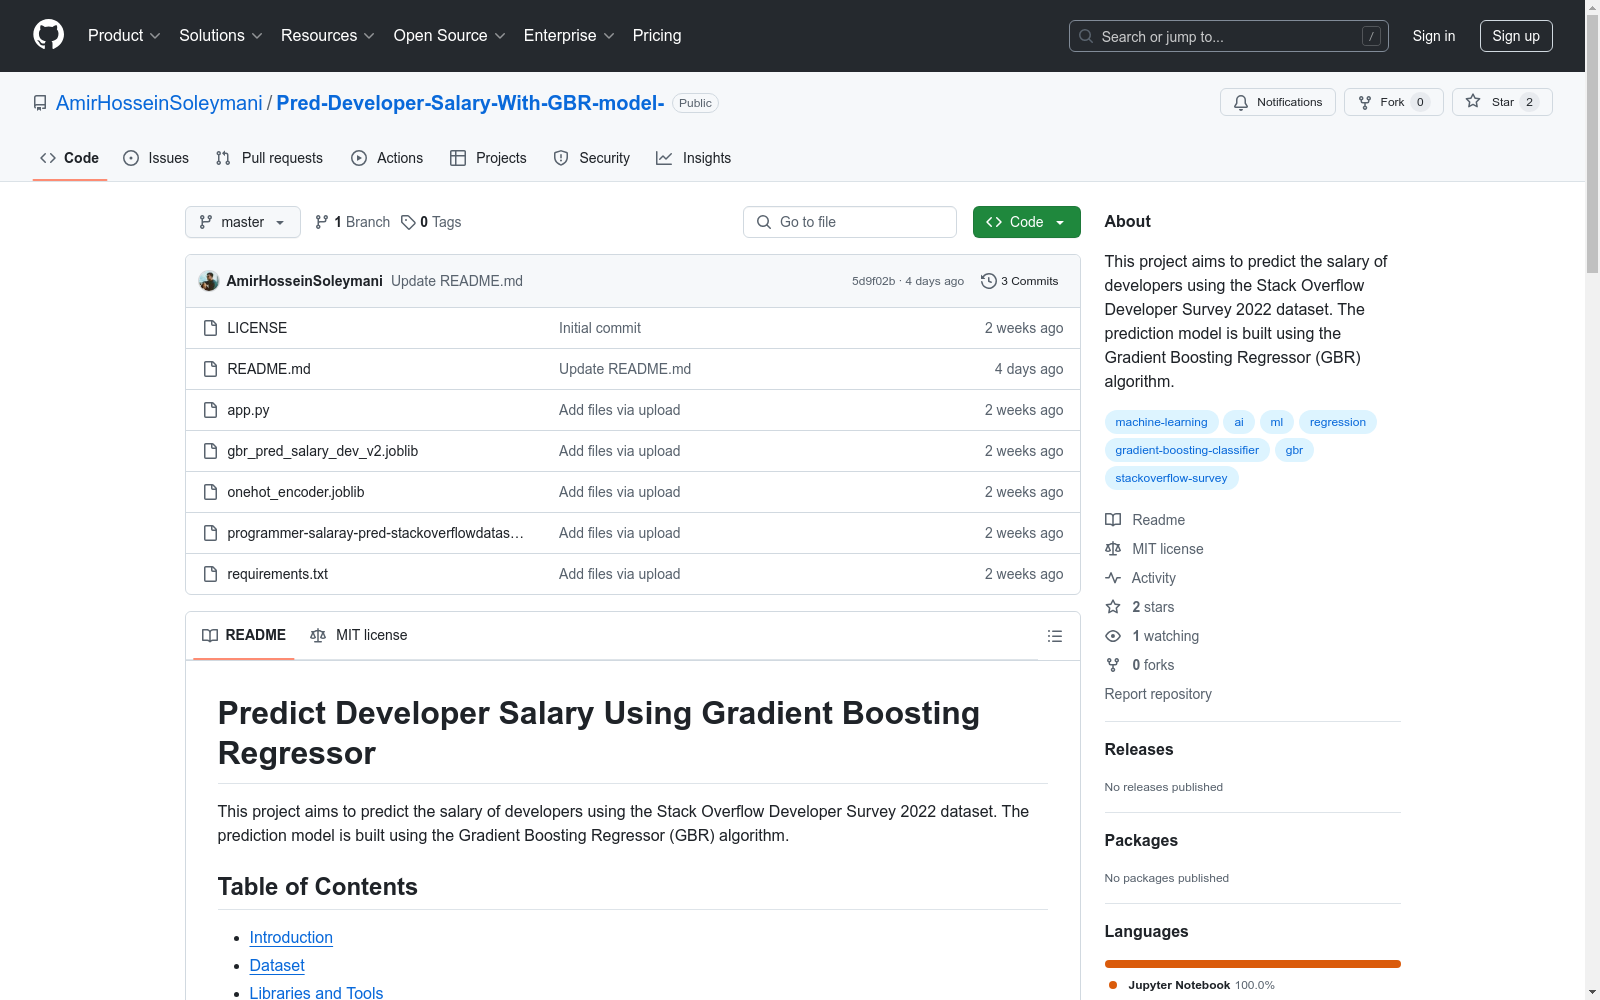Click the star icon beside 2 stars
Viewport: 1600px width, 1000px height.
1113,607
